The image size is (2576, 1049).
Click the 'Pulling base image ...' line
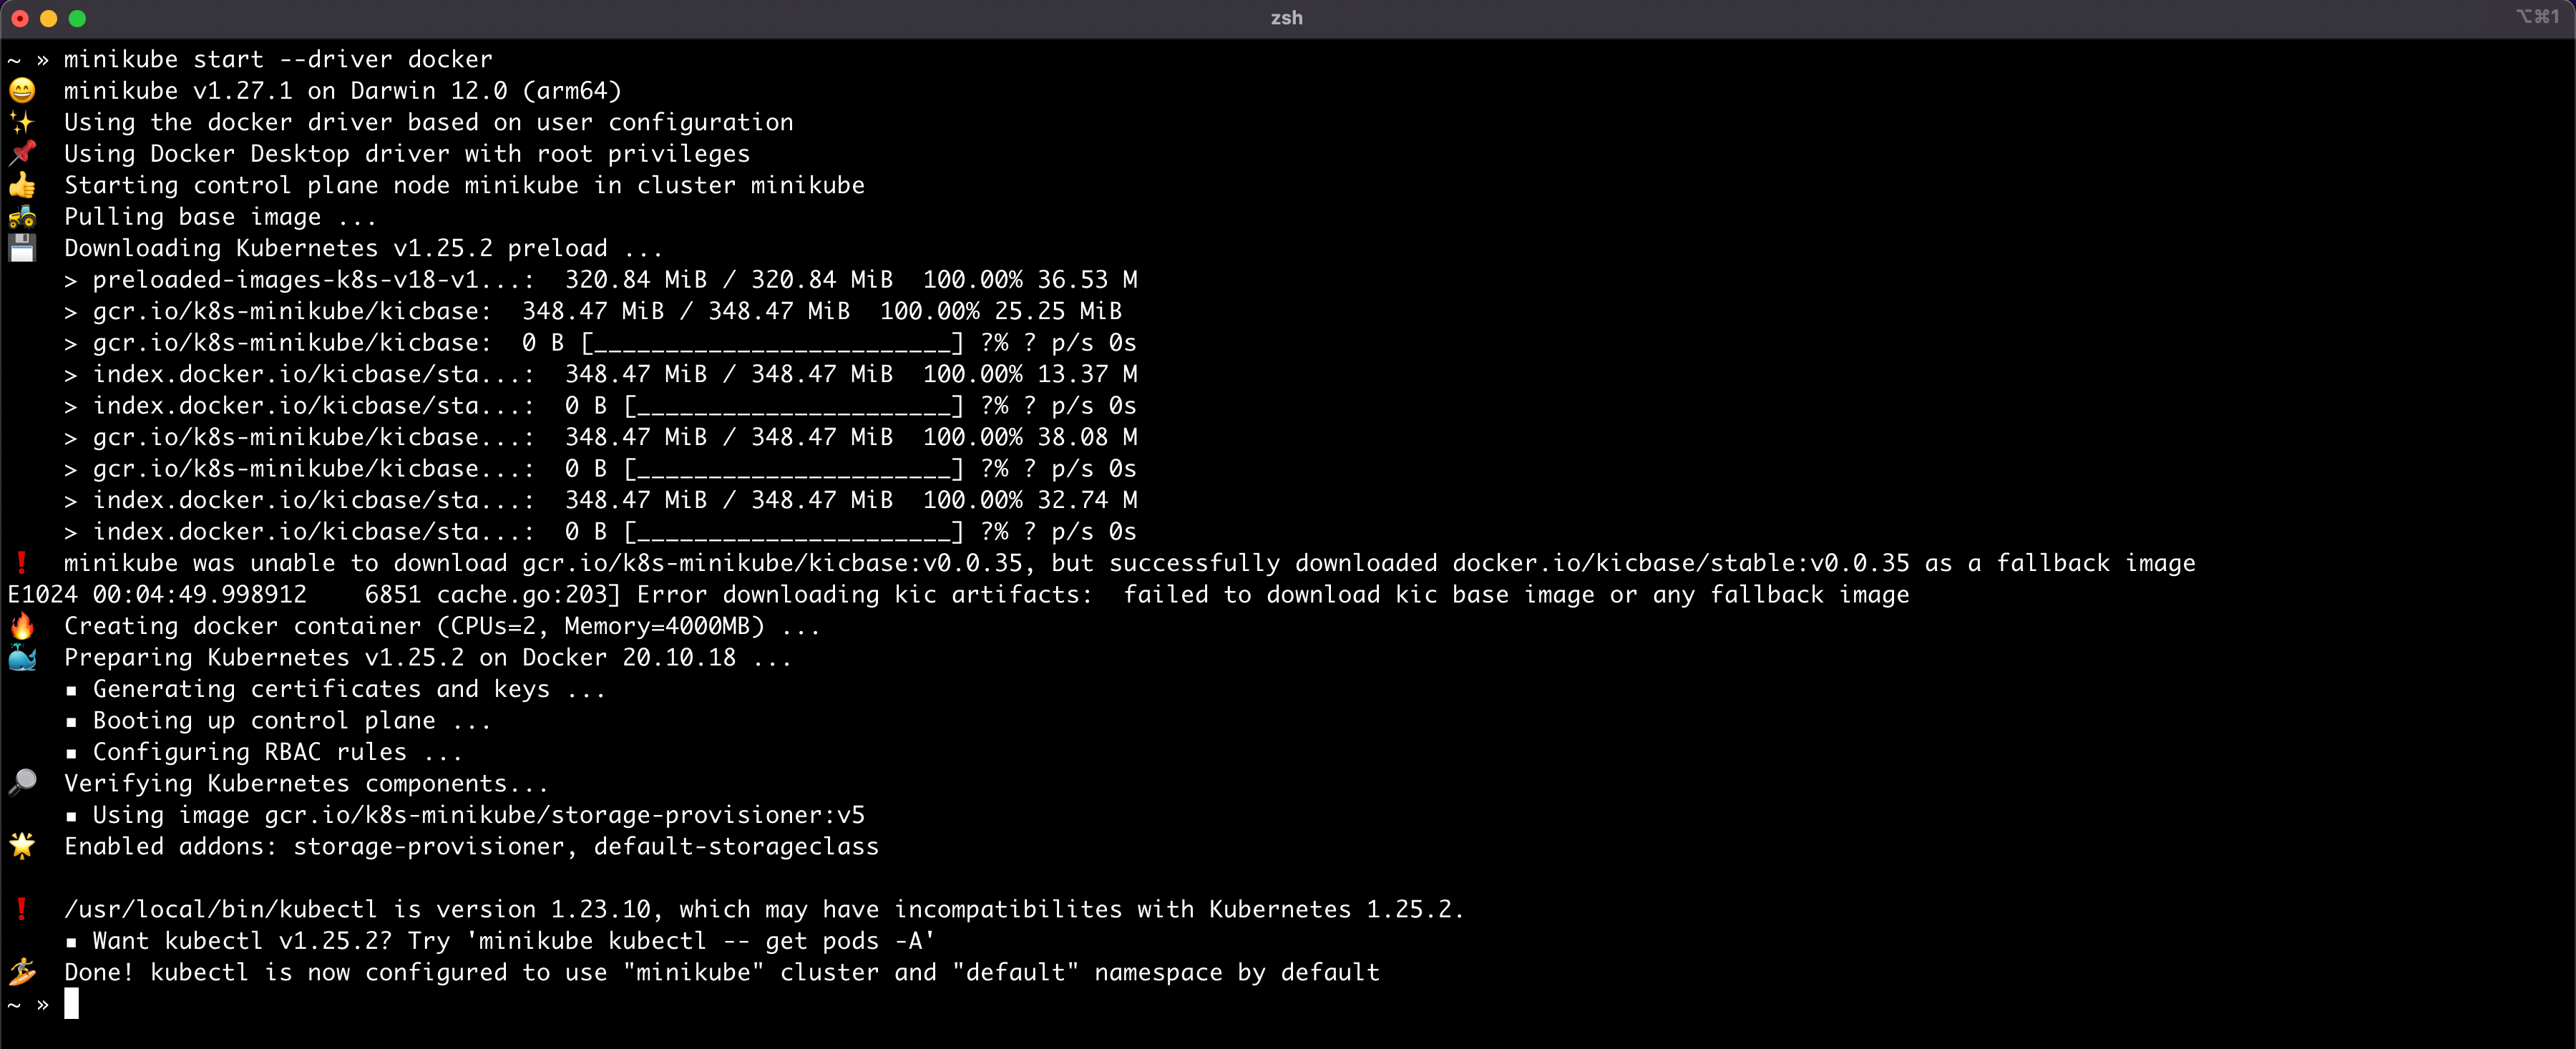point(221,217)
